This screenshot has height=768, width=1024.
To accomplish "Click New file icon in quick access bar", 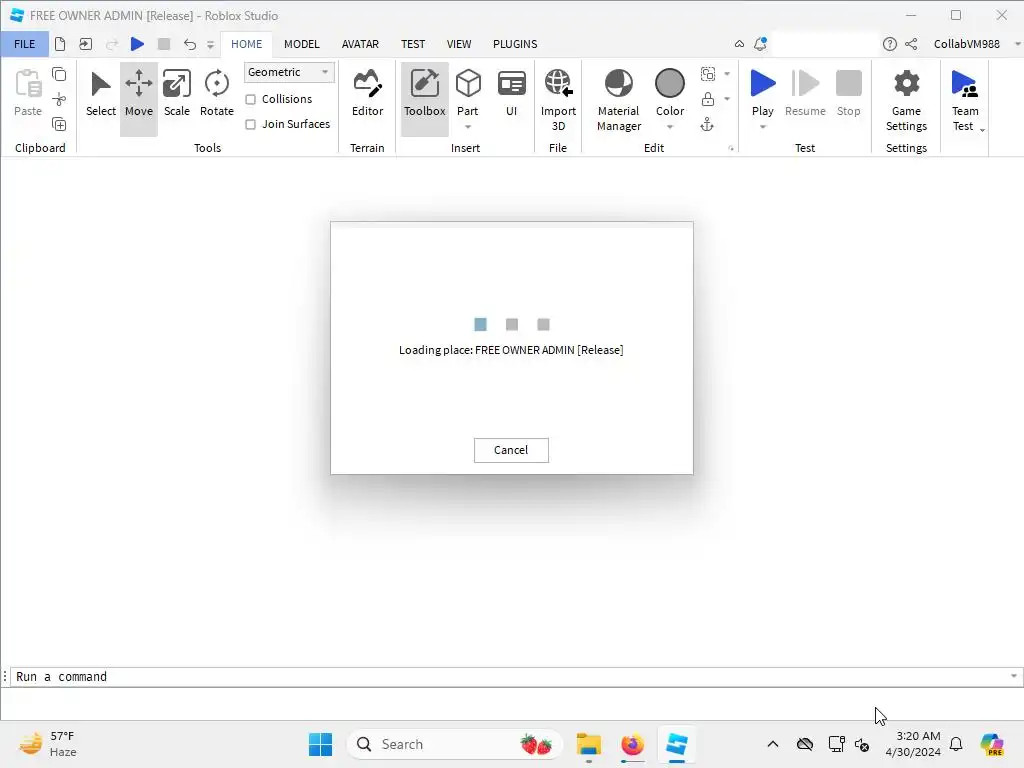I will [x=60, y=44].
